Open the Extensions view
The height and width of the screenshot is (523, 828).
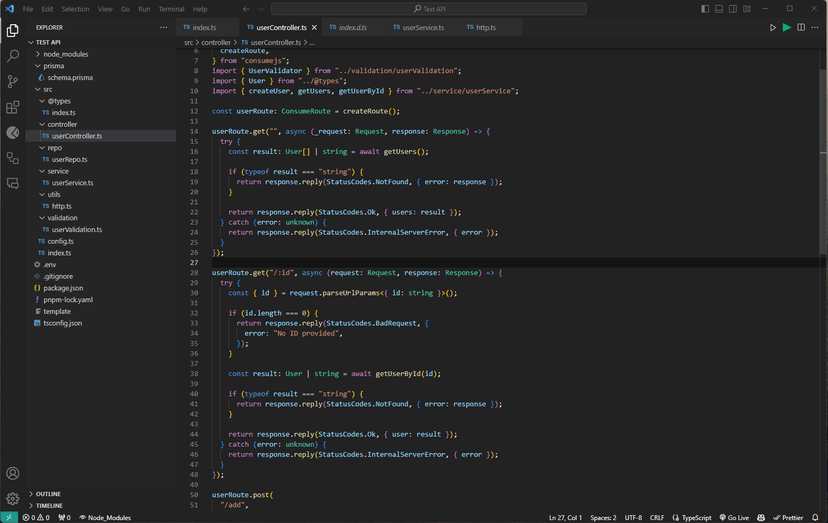[x=13, y=107]
